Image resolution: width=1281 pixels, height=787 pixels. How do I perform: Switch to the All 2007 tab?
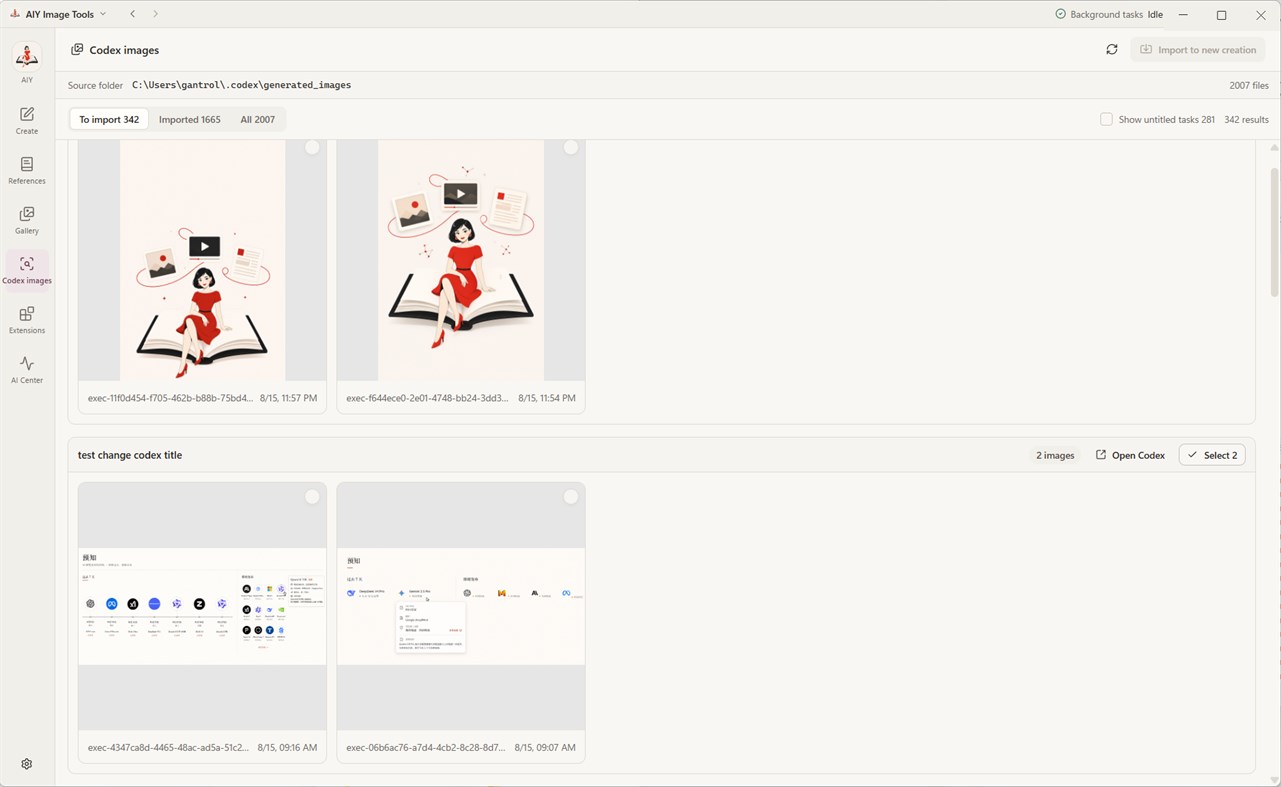click(x=257, y=119)
